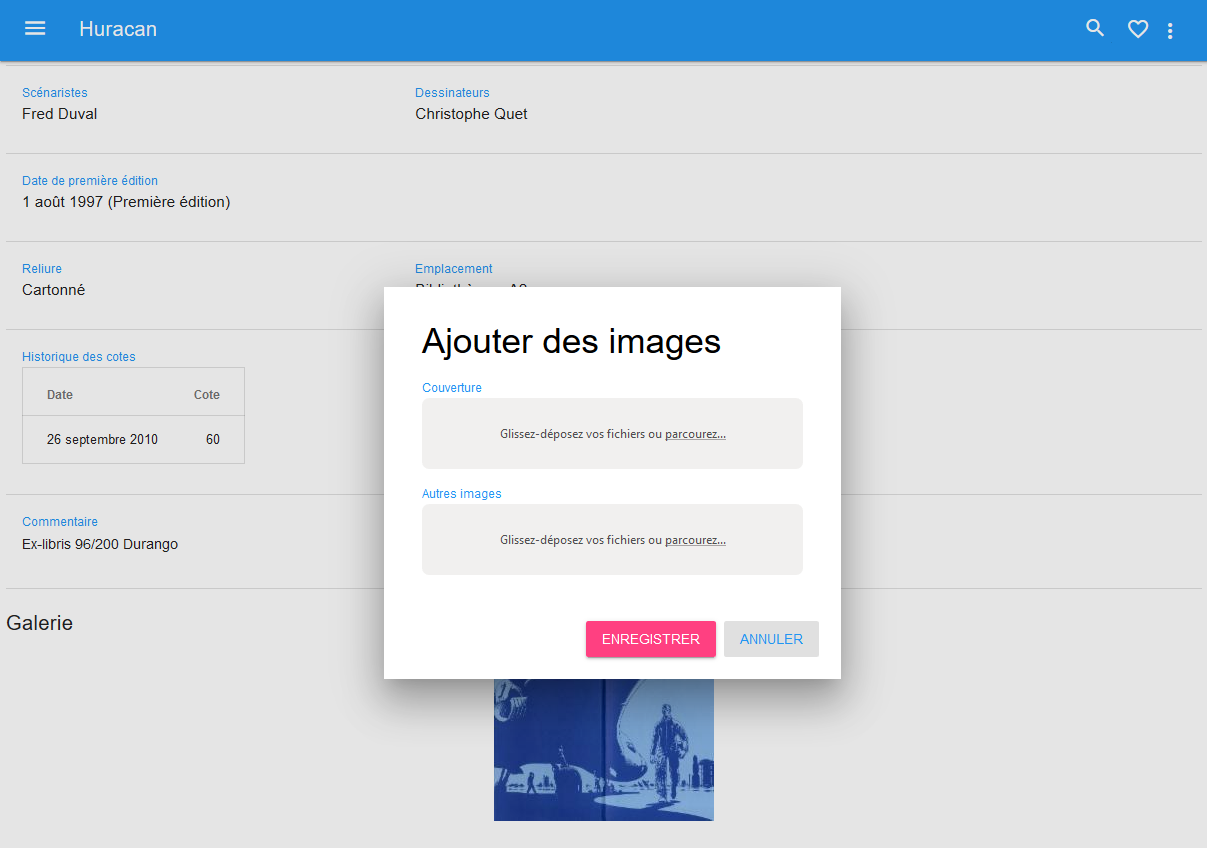Click the ENREGISTRER button
The width and height of the screenshot is (1207, 848).
coord(651,639)
